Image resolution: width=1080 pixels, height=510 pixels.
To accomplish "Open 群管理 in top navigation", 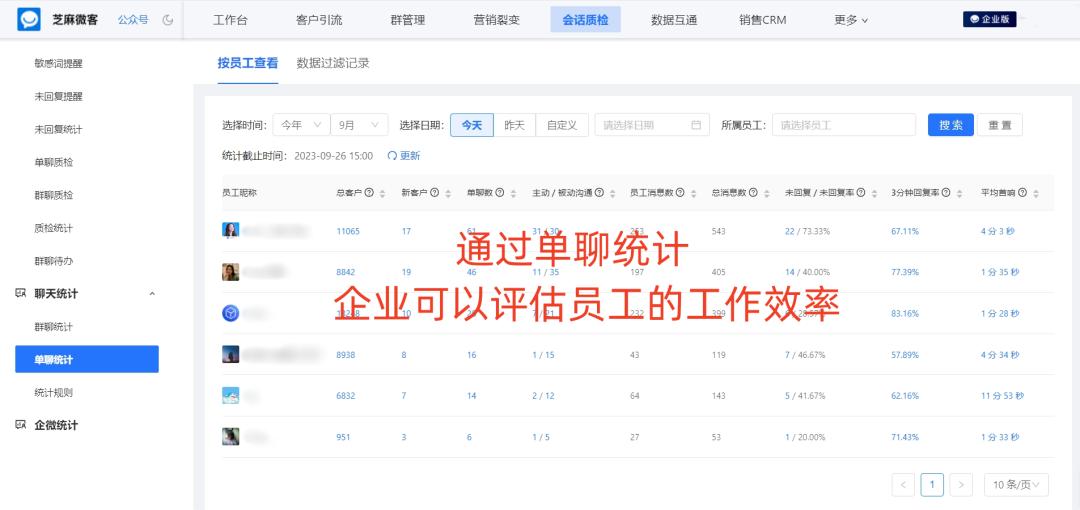I will [408, 20].
